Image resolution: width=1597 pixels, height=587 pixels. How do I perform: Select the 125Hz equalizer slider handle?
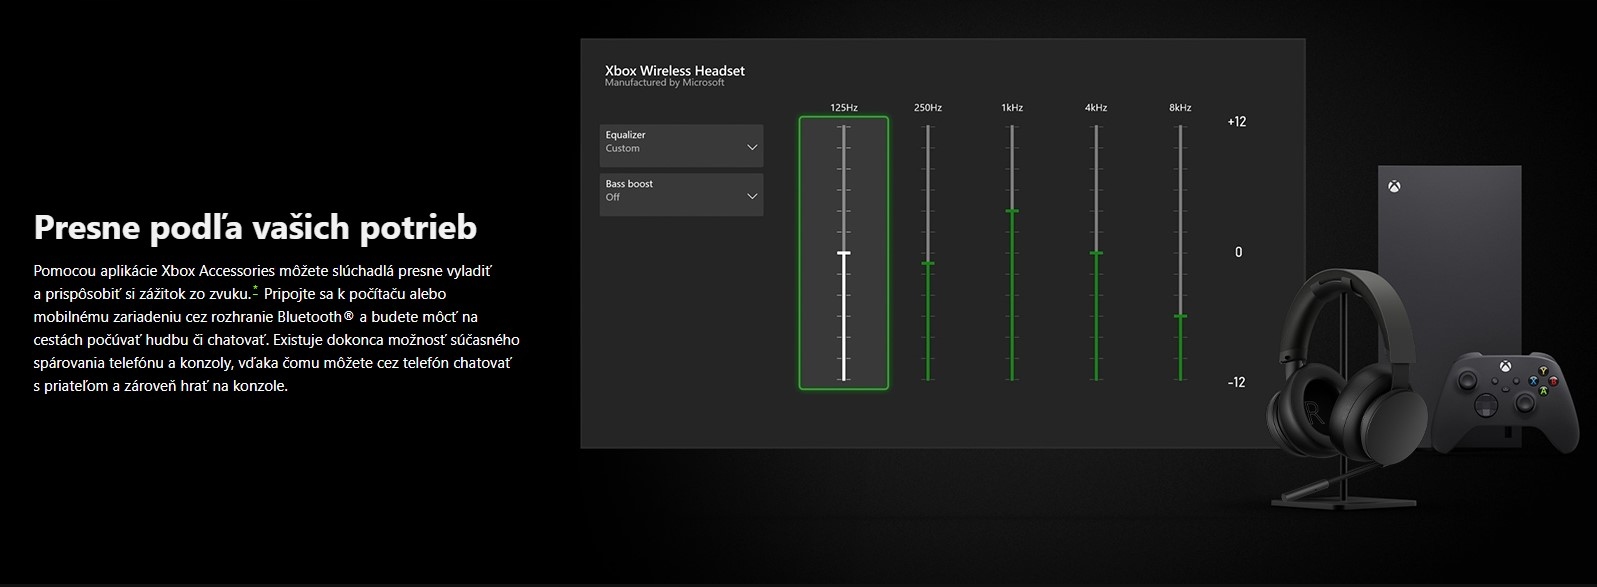click(x=843, y=254)
